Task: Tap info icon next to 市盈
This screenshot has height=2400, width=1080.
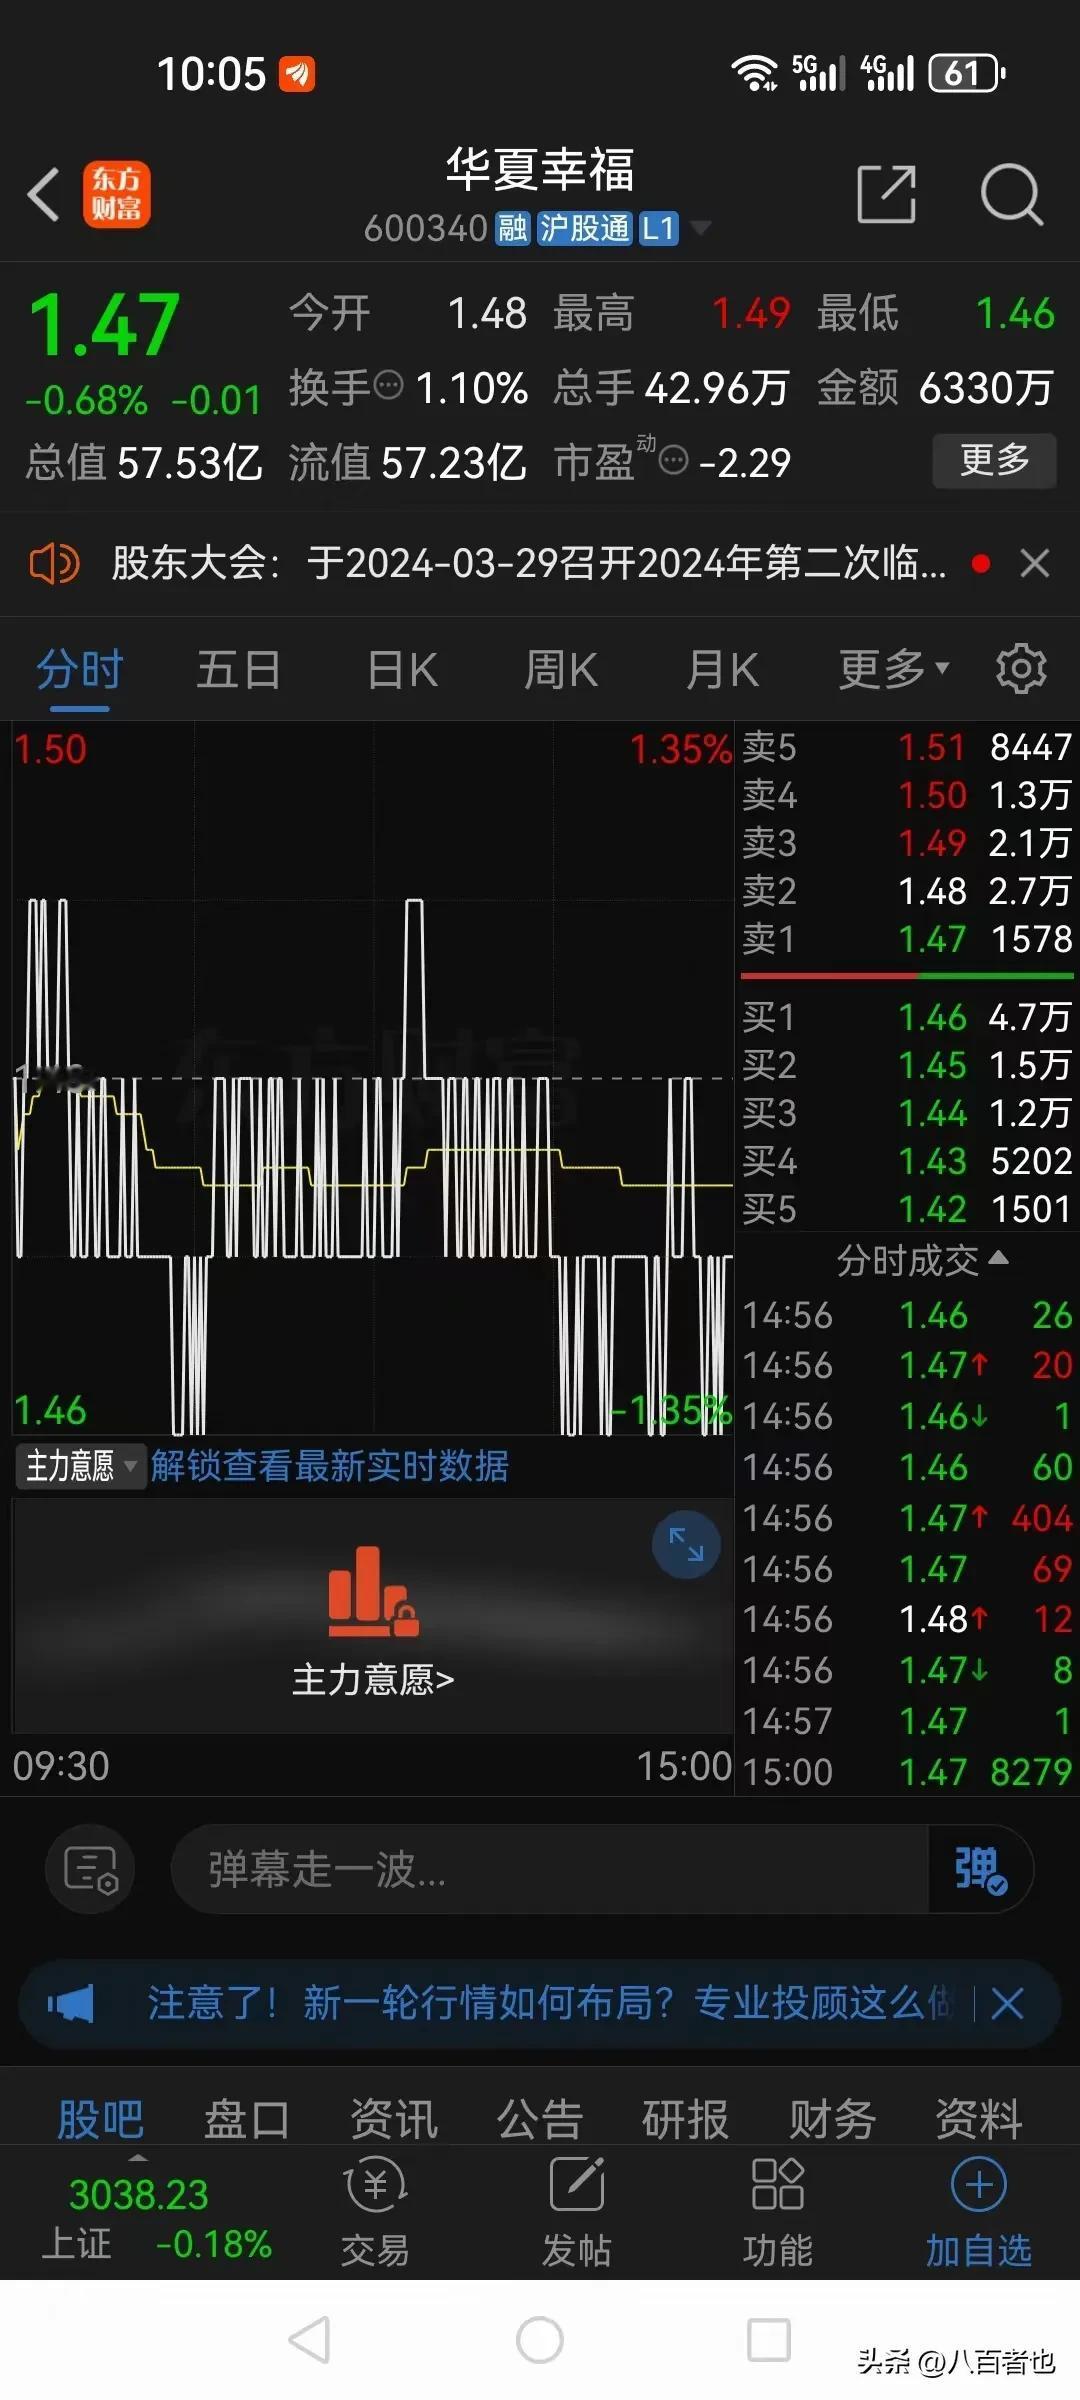Action: [674, 461]
